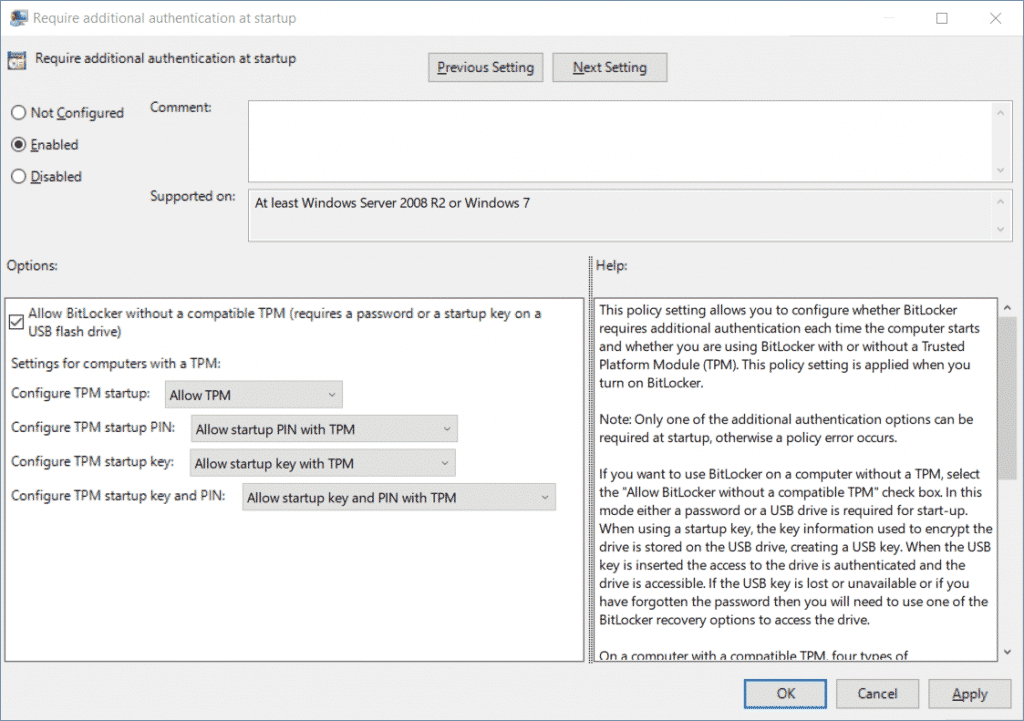The width and height of the screenshot is (1024, 721).
Task: Click the Cancel button
Action: [x=877, y=694]
